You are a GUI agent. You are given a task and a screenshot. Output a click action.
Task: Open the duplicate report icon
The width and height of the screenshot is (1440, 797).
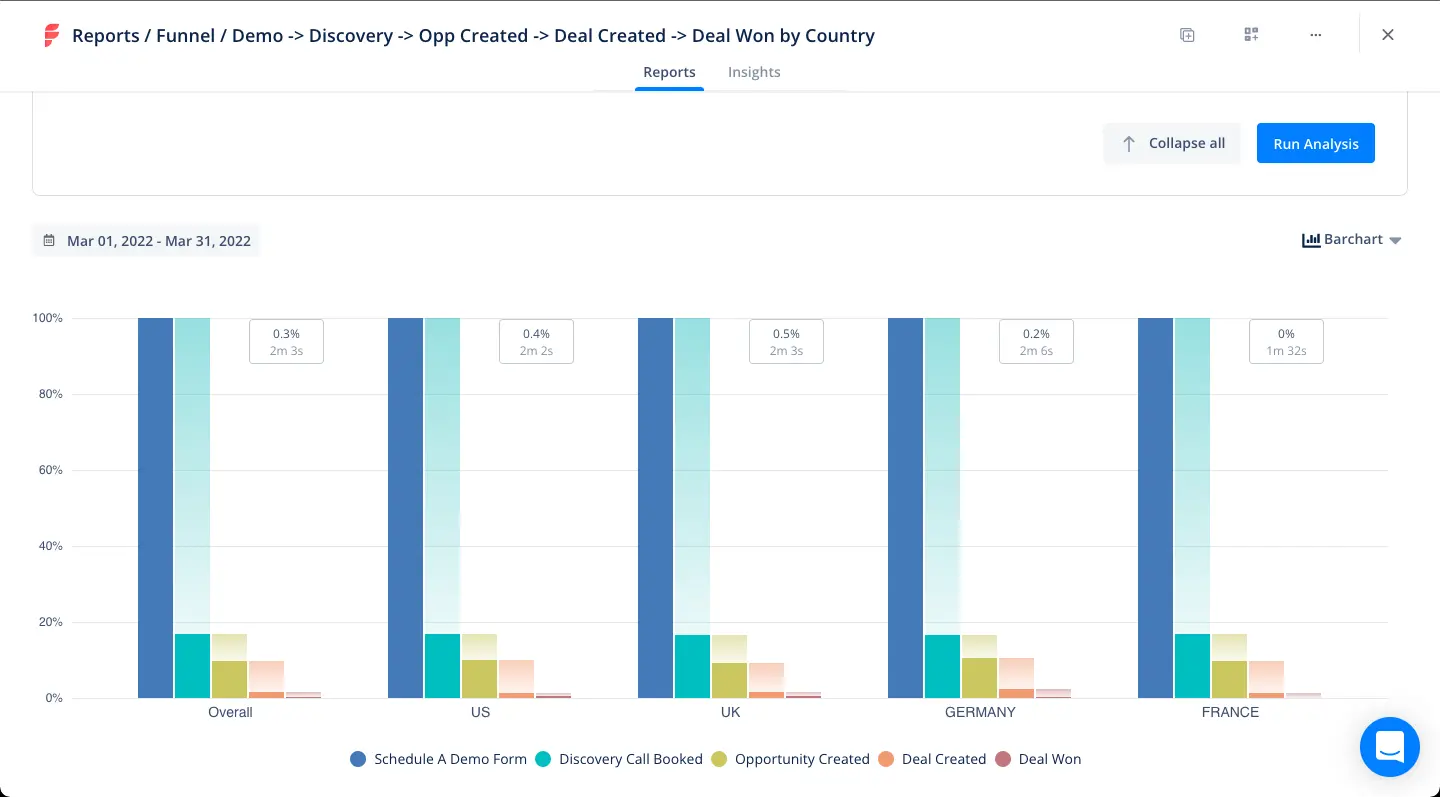(1186, 34)
